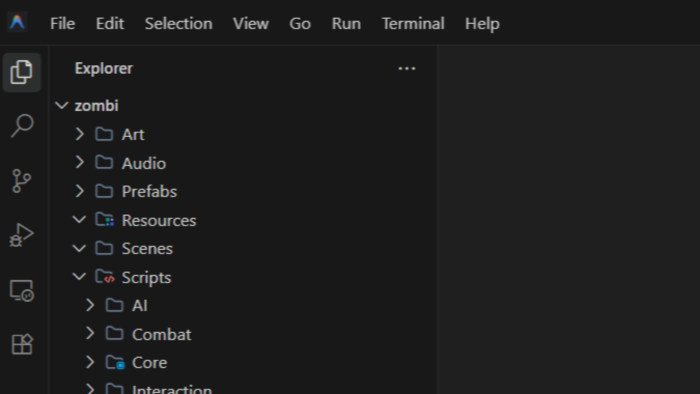Open the Selection menu
This screenshot has width=700, height=394.
pos(178,23)
